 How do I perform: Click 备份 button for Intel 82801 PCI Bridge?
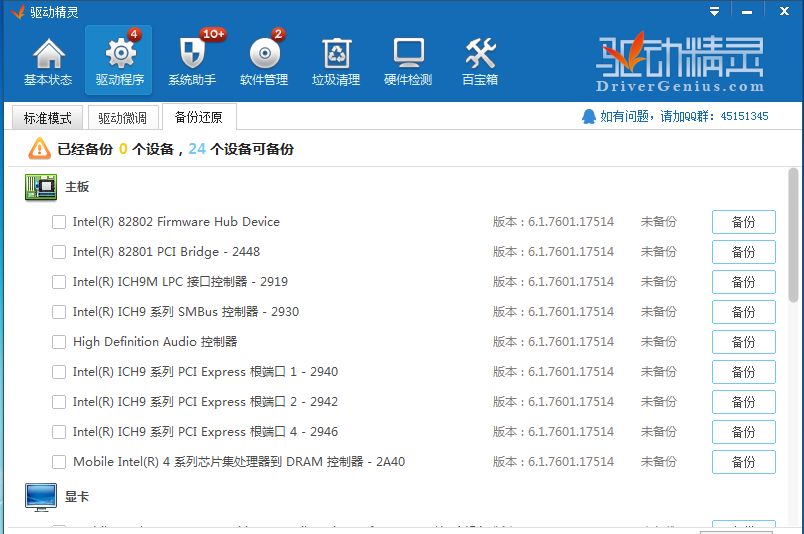(743, 252)
